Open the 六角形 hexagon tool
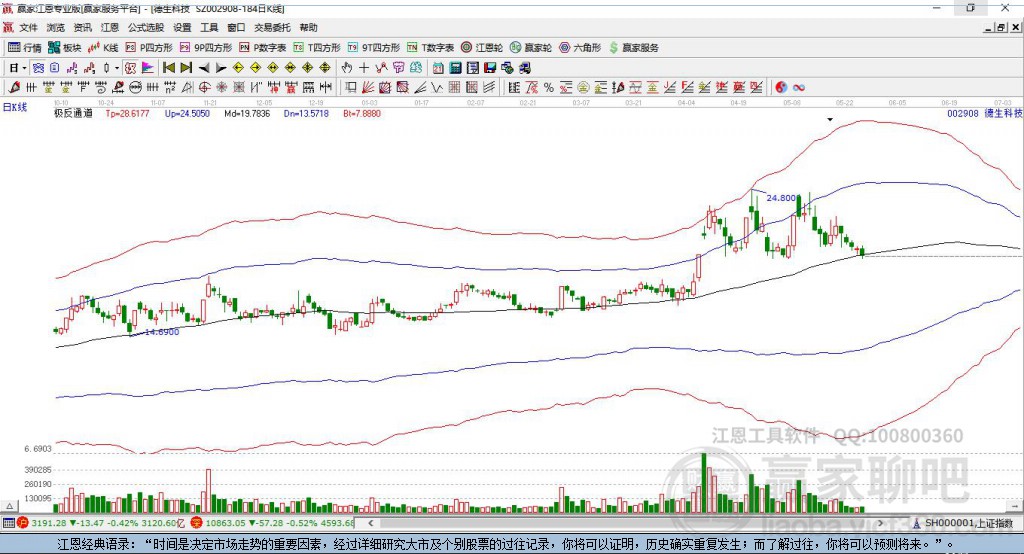Image resolution: width=1024 pixels, height=554 pixels. [580, 48]
